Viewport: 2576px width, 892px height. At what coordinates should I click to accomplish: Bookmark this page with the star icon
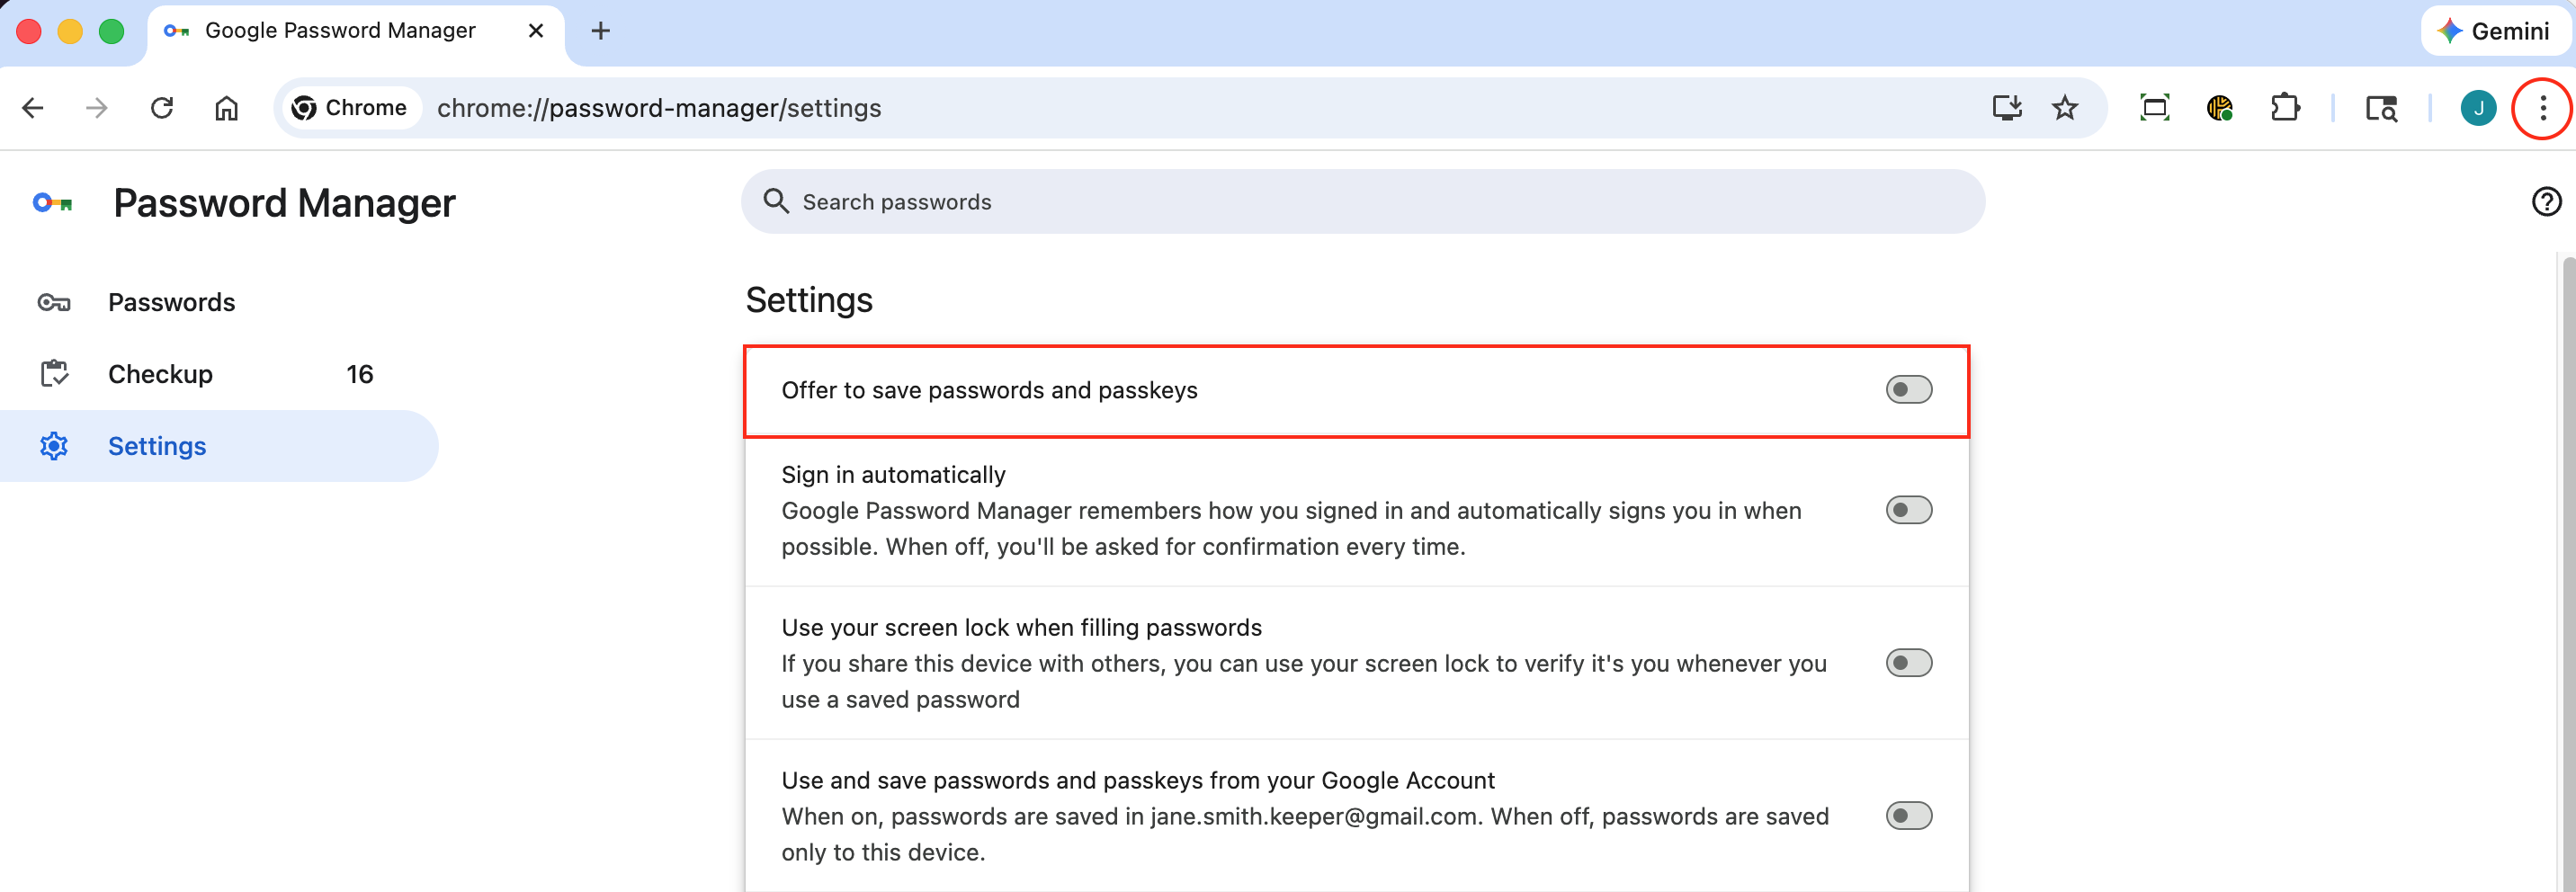2064,108
